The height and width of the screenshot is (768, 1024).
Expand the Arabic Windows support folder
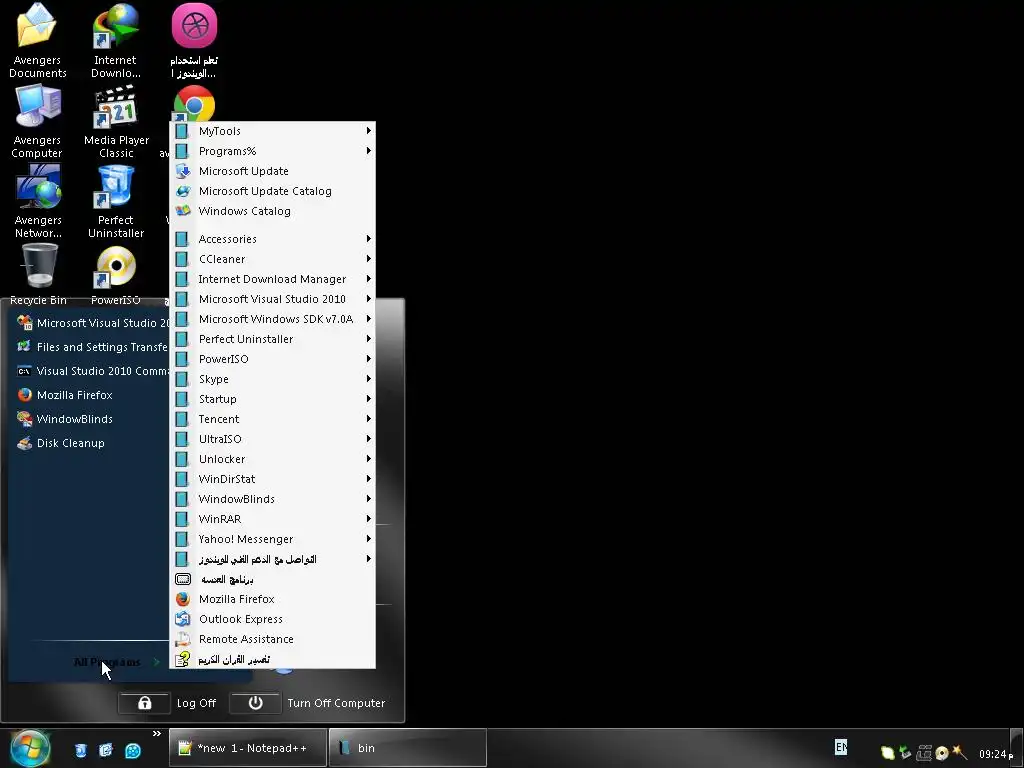click(x=272, y=559)
